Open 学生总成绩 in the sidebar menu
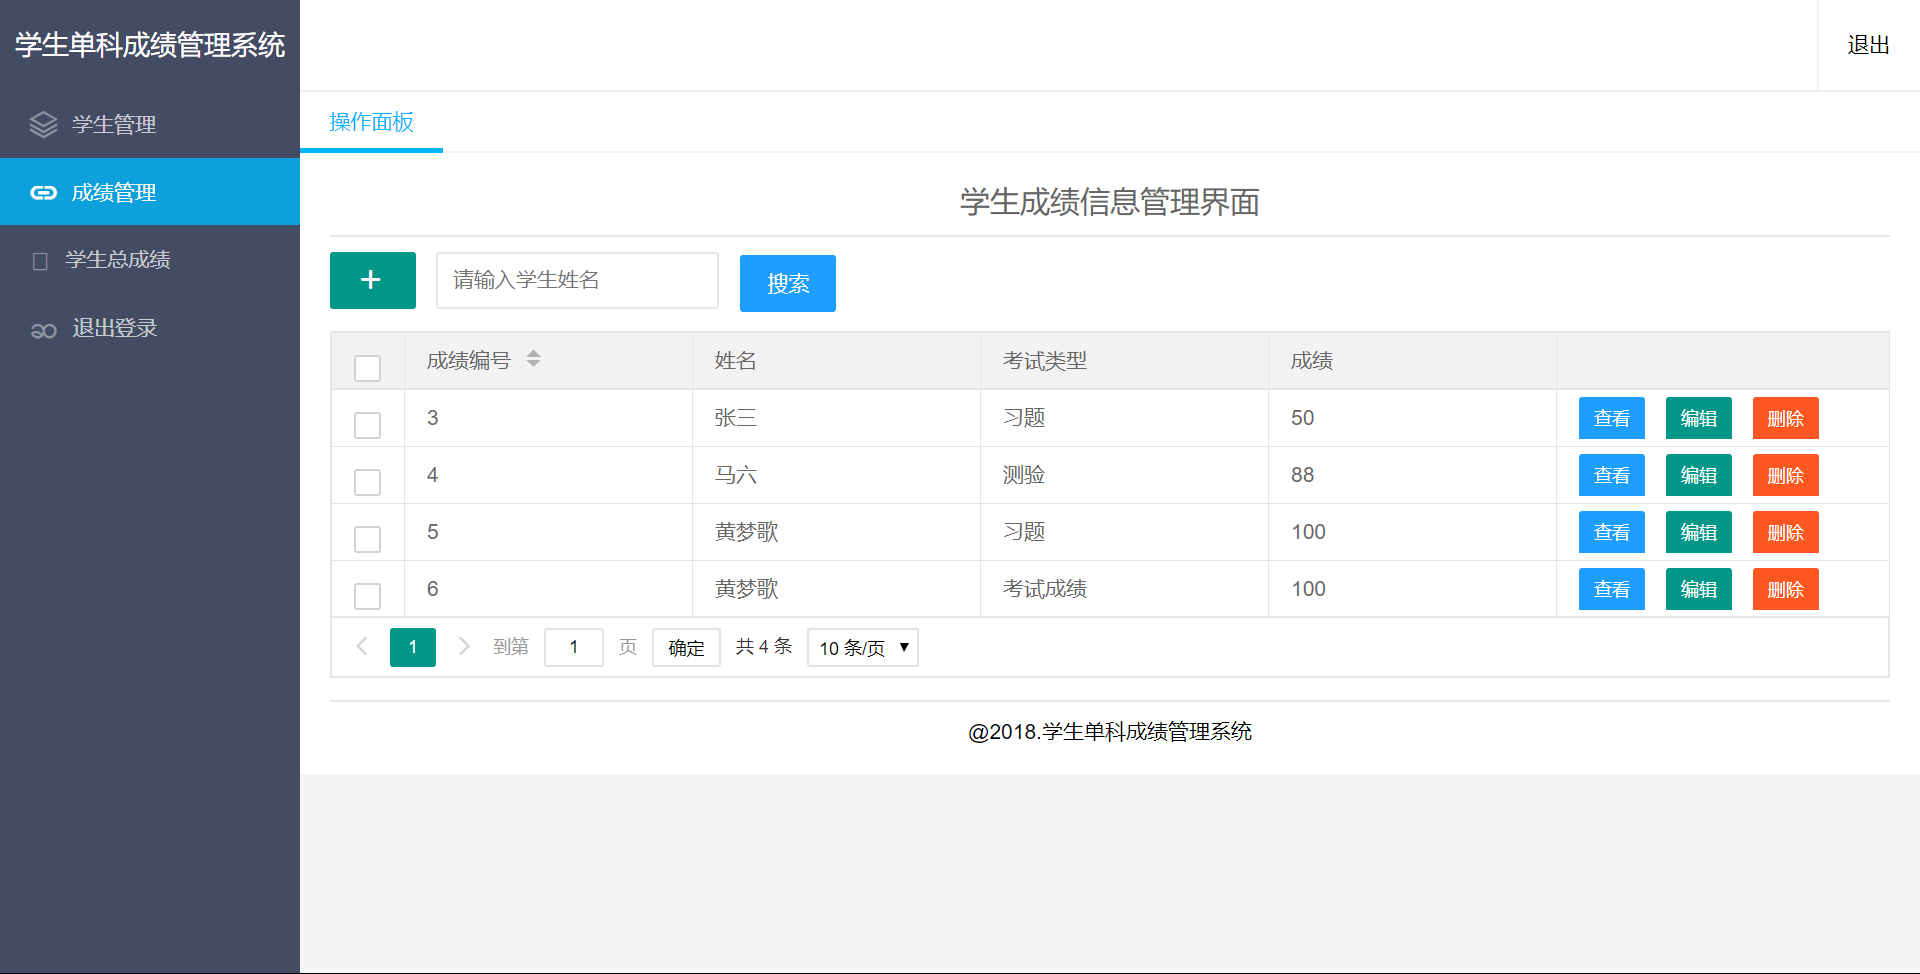The image size is (1920, 974). 117,260
